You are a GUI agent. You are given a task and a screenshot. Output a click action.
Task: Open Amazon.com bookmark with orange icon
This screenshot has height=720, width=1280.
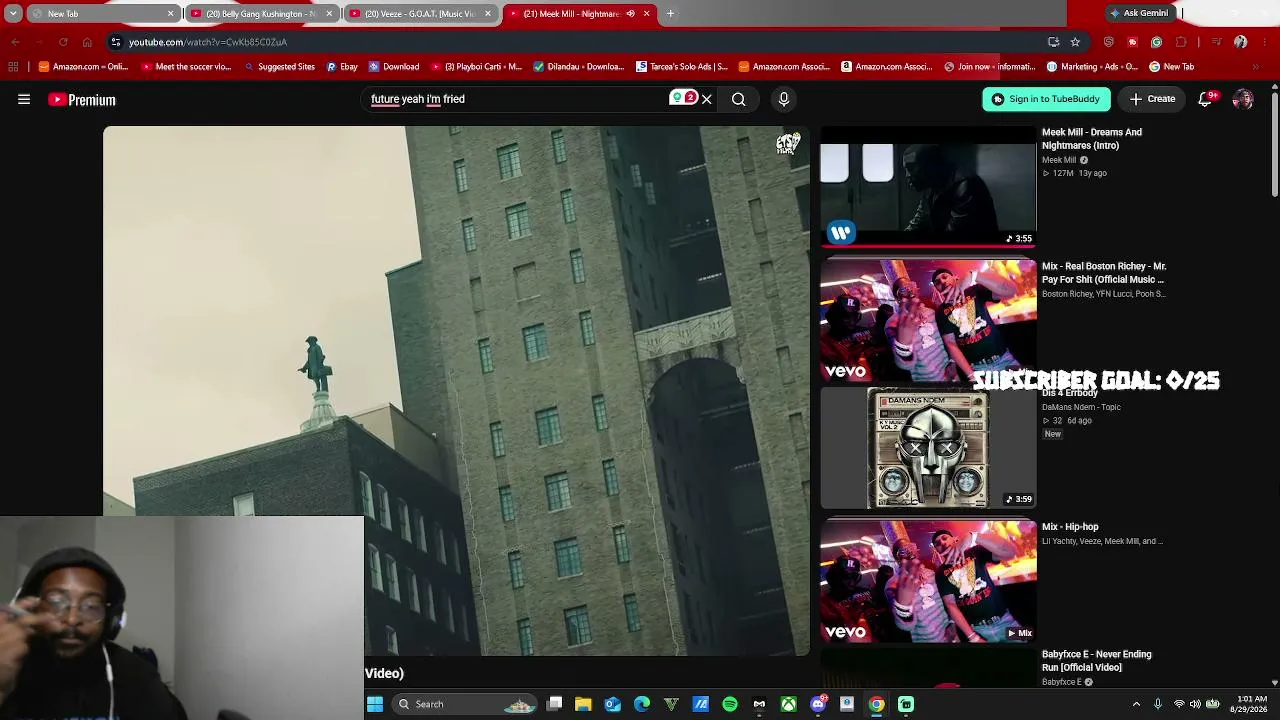pyautogui.click(x=84, y=67)
